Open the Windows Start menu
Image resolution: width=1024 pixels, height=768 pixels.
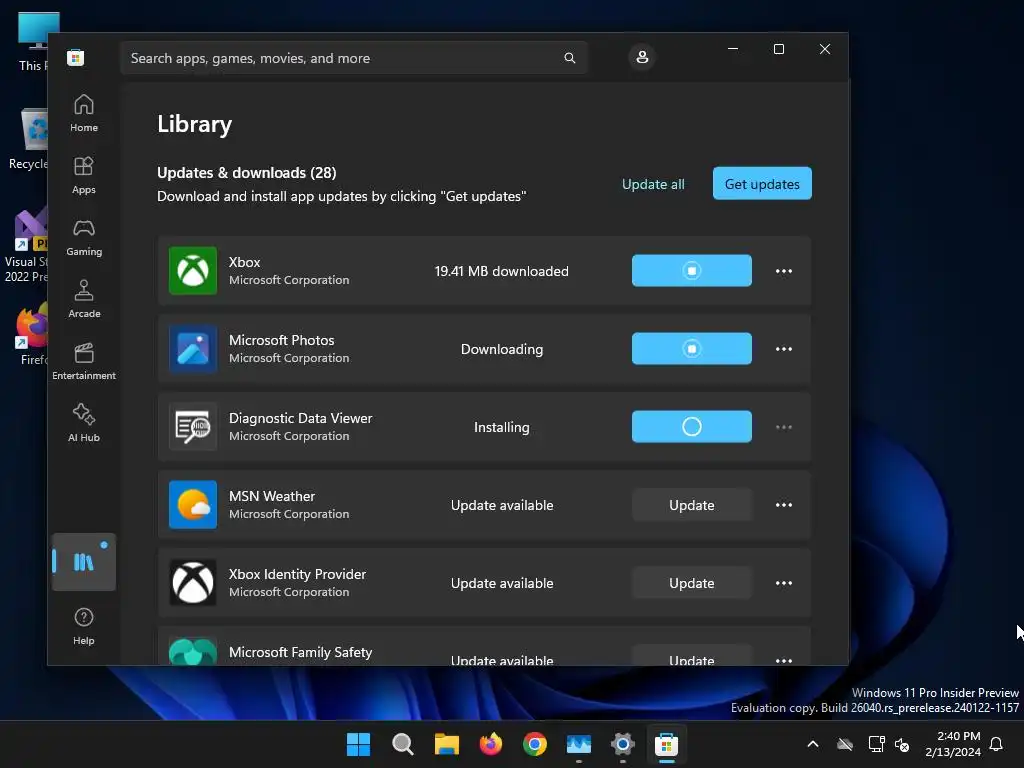pyautogui.click(x=358, y=744)
